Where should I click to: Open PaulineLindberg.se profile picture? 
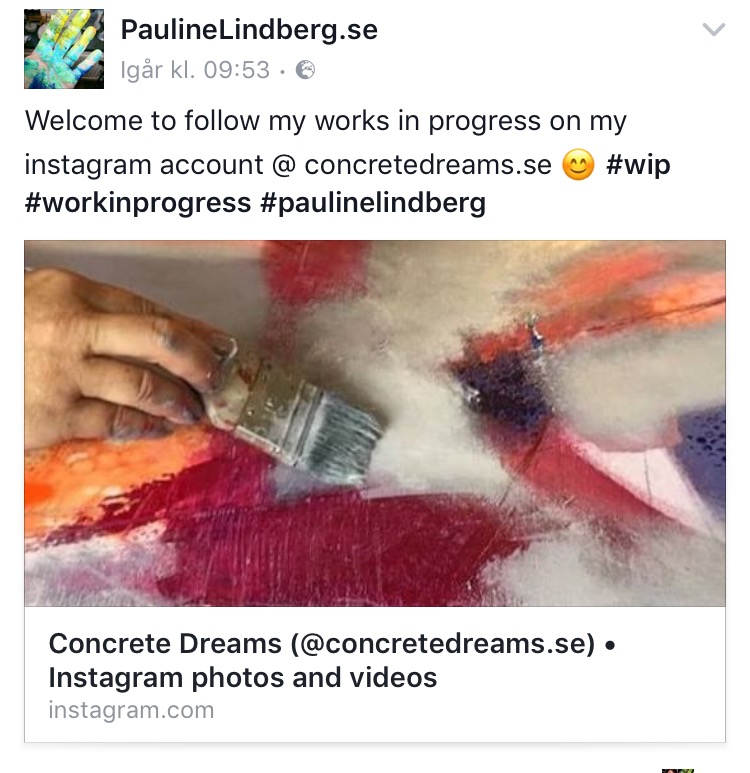pos(64,49)
